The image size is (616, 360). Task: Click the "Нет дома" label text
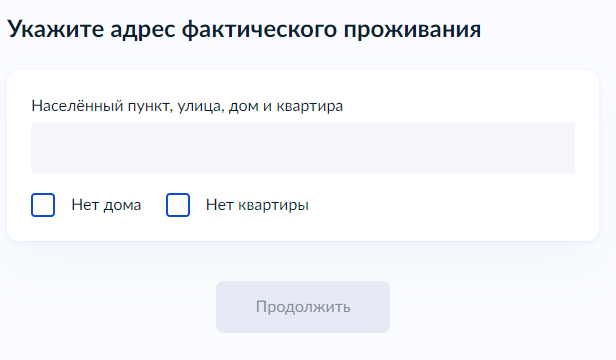click(x=106, y=205)
